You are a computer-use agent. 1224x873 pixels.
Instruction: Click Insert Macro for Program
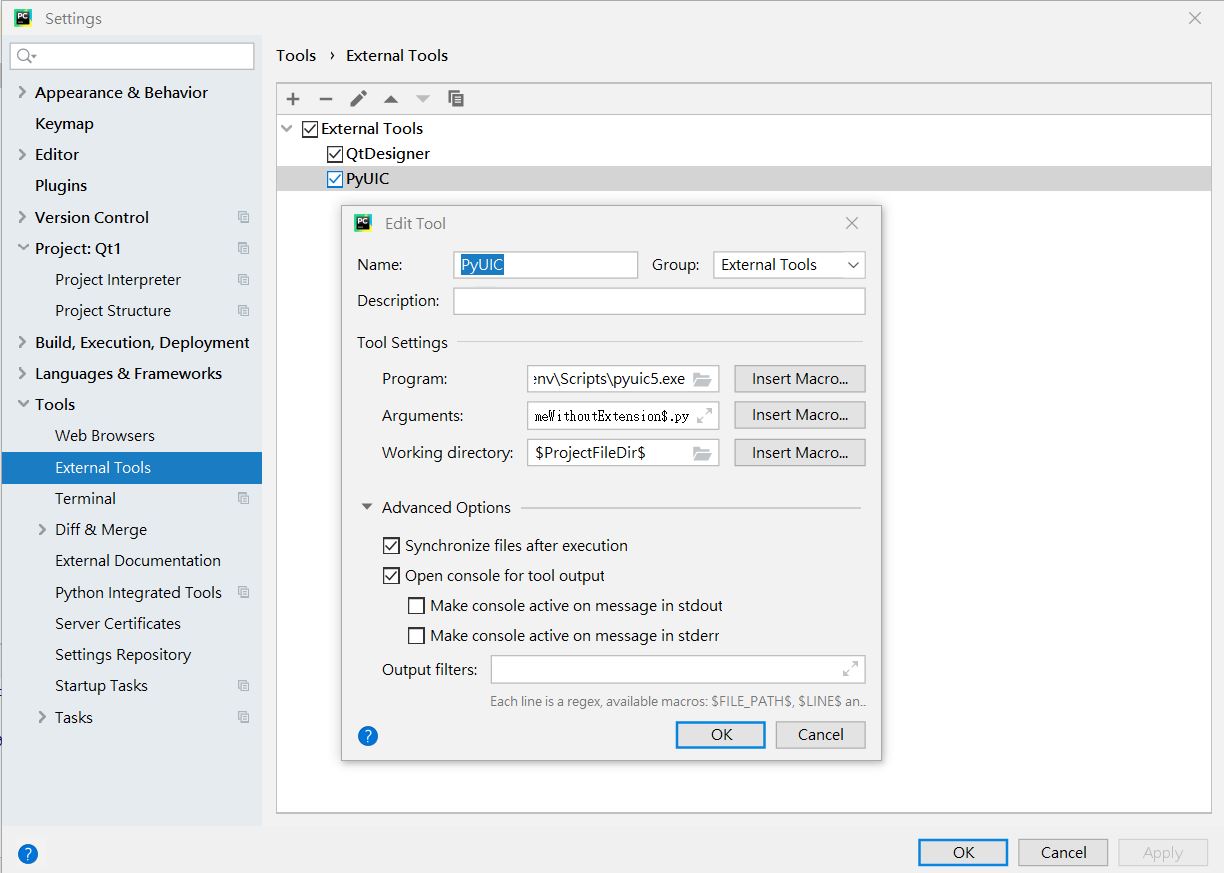pyautogui.click(x=800, y=379)
